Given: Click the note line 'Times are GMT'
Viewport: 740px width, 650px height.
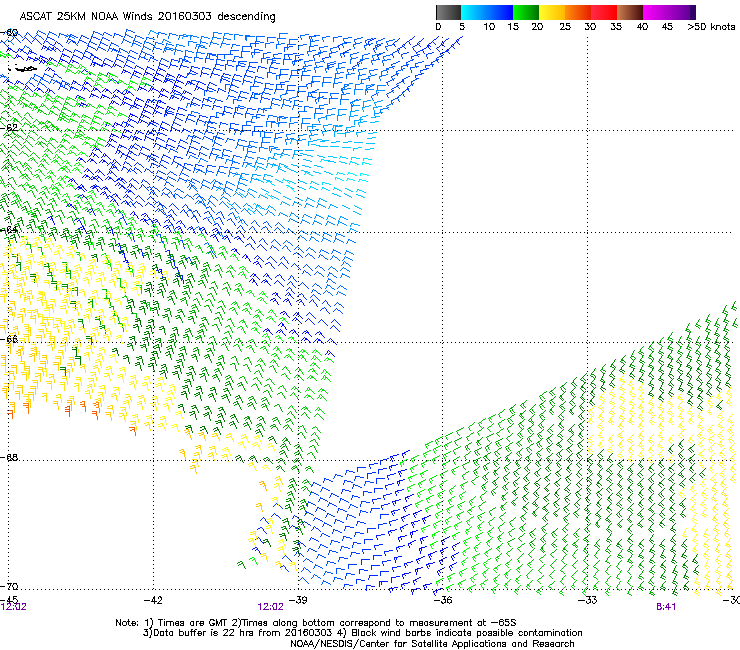Looking at the screenshot, I should [x=192, y=623].
